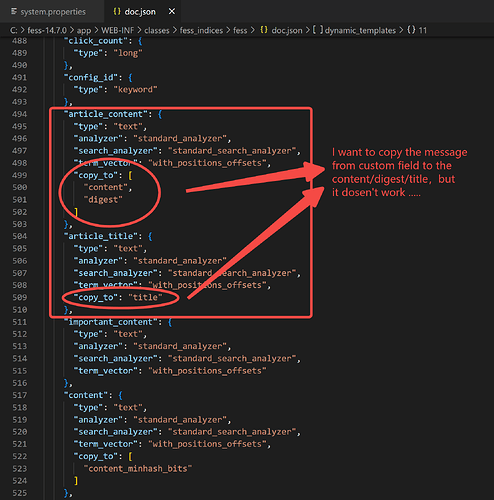Image resolution: width=494 pixels, height=500 pixels.
Task: Click object braces icon before 11
Action: point(411,30)
